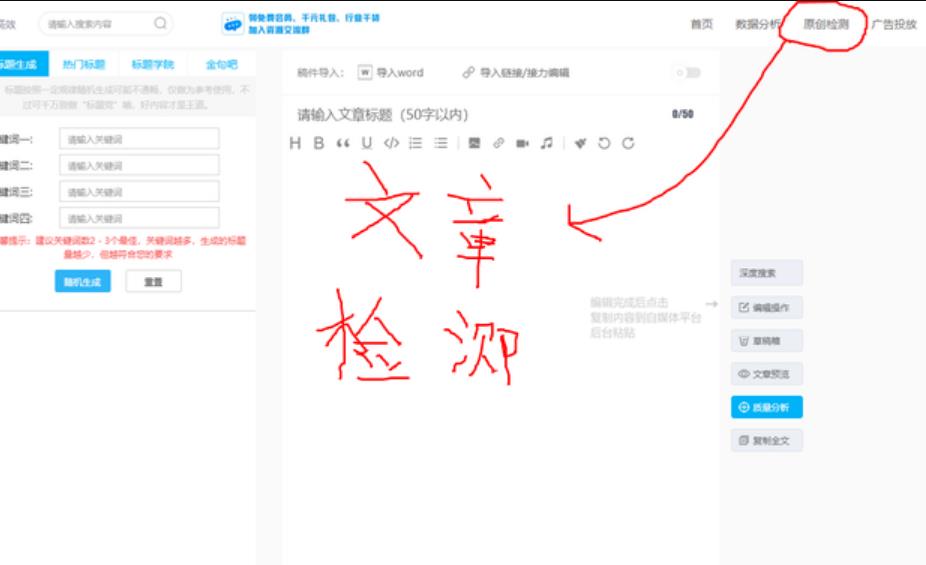Open 数据分析 in the top navigation
Screen dimensions: 926x565
pyautogui.click(x=758, y=24)
